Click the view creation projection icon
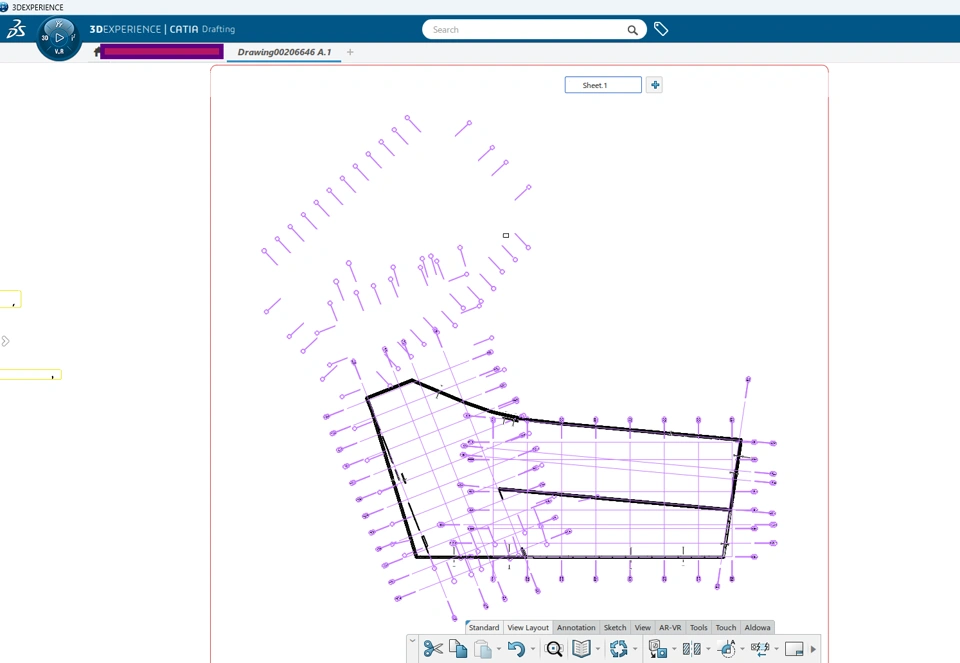The width and height of the screenshot is (960, 663). (658, 648)
